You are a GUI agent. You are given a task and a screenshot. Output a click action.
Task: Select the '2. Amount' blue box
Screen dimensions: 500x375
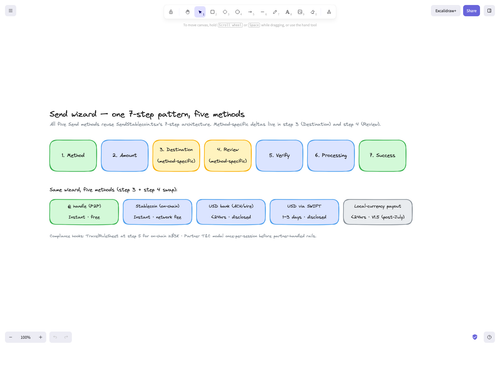pyautogui.click(x=125, y=156)
